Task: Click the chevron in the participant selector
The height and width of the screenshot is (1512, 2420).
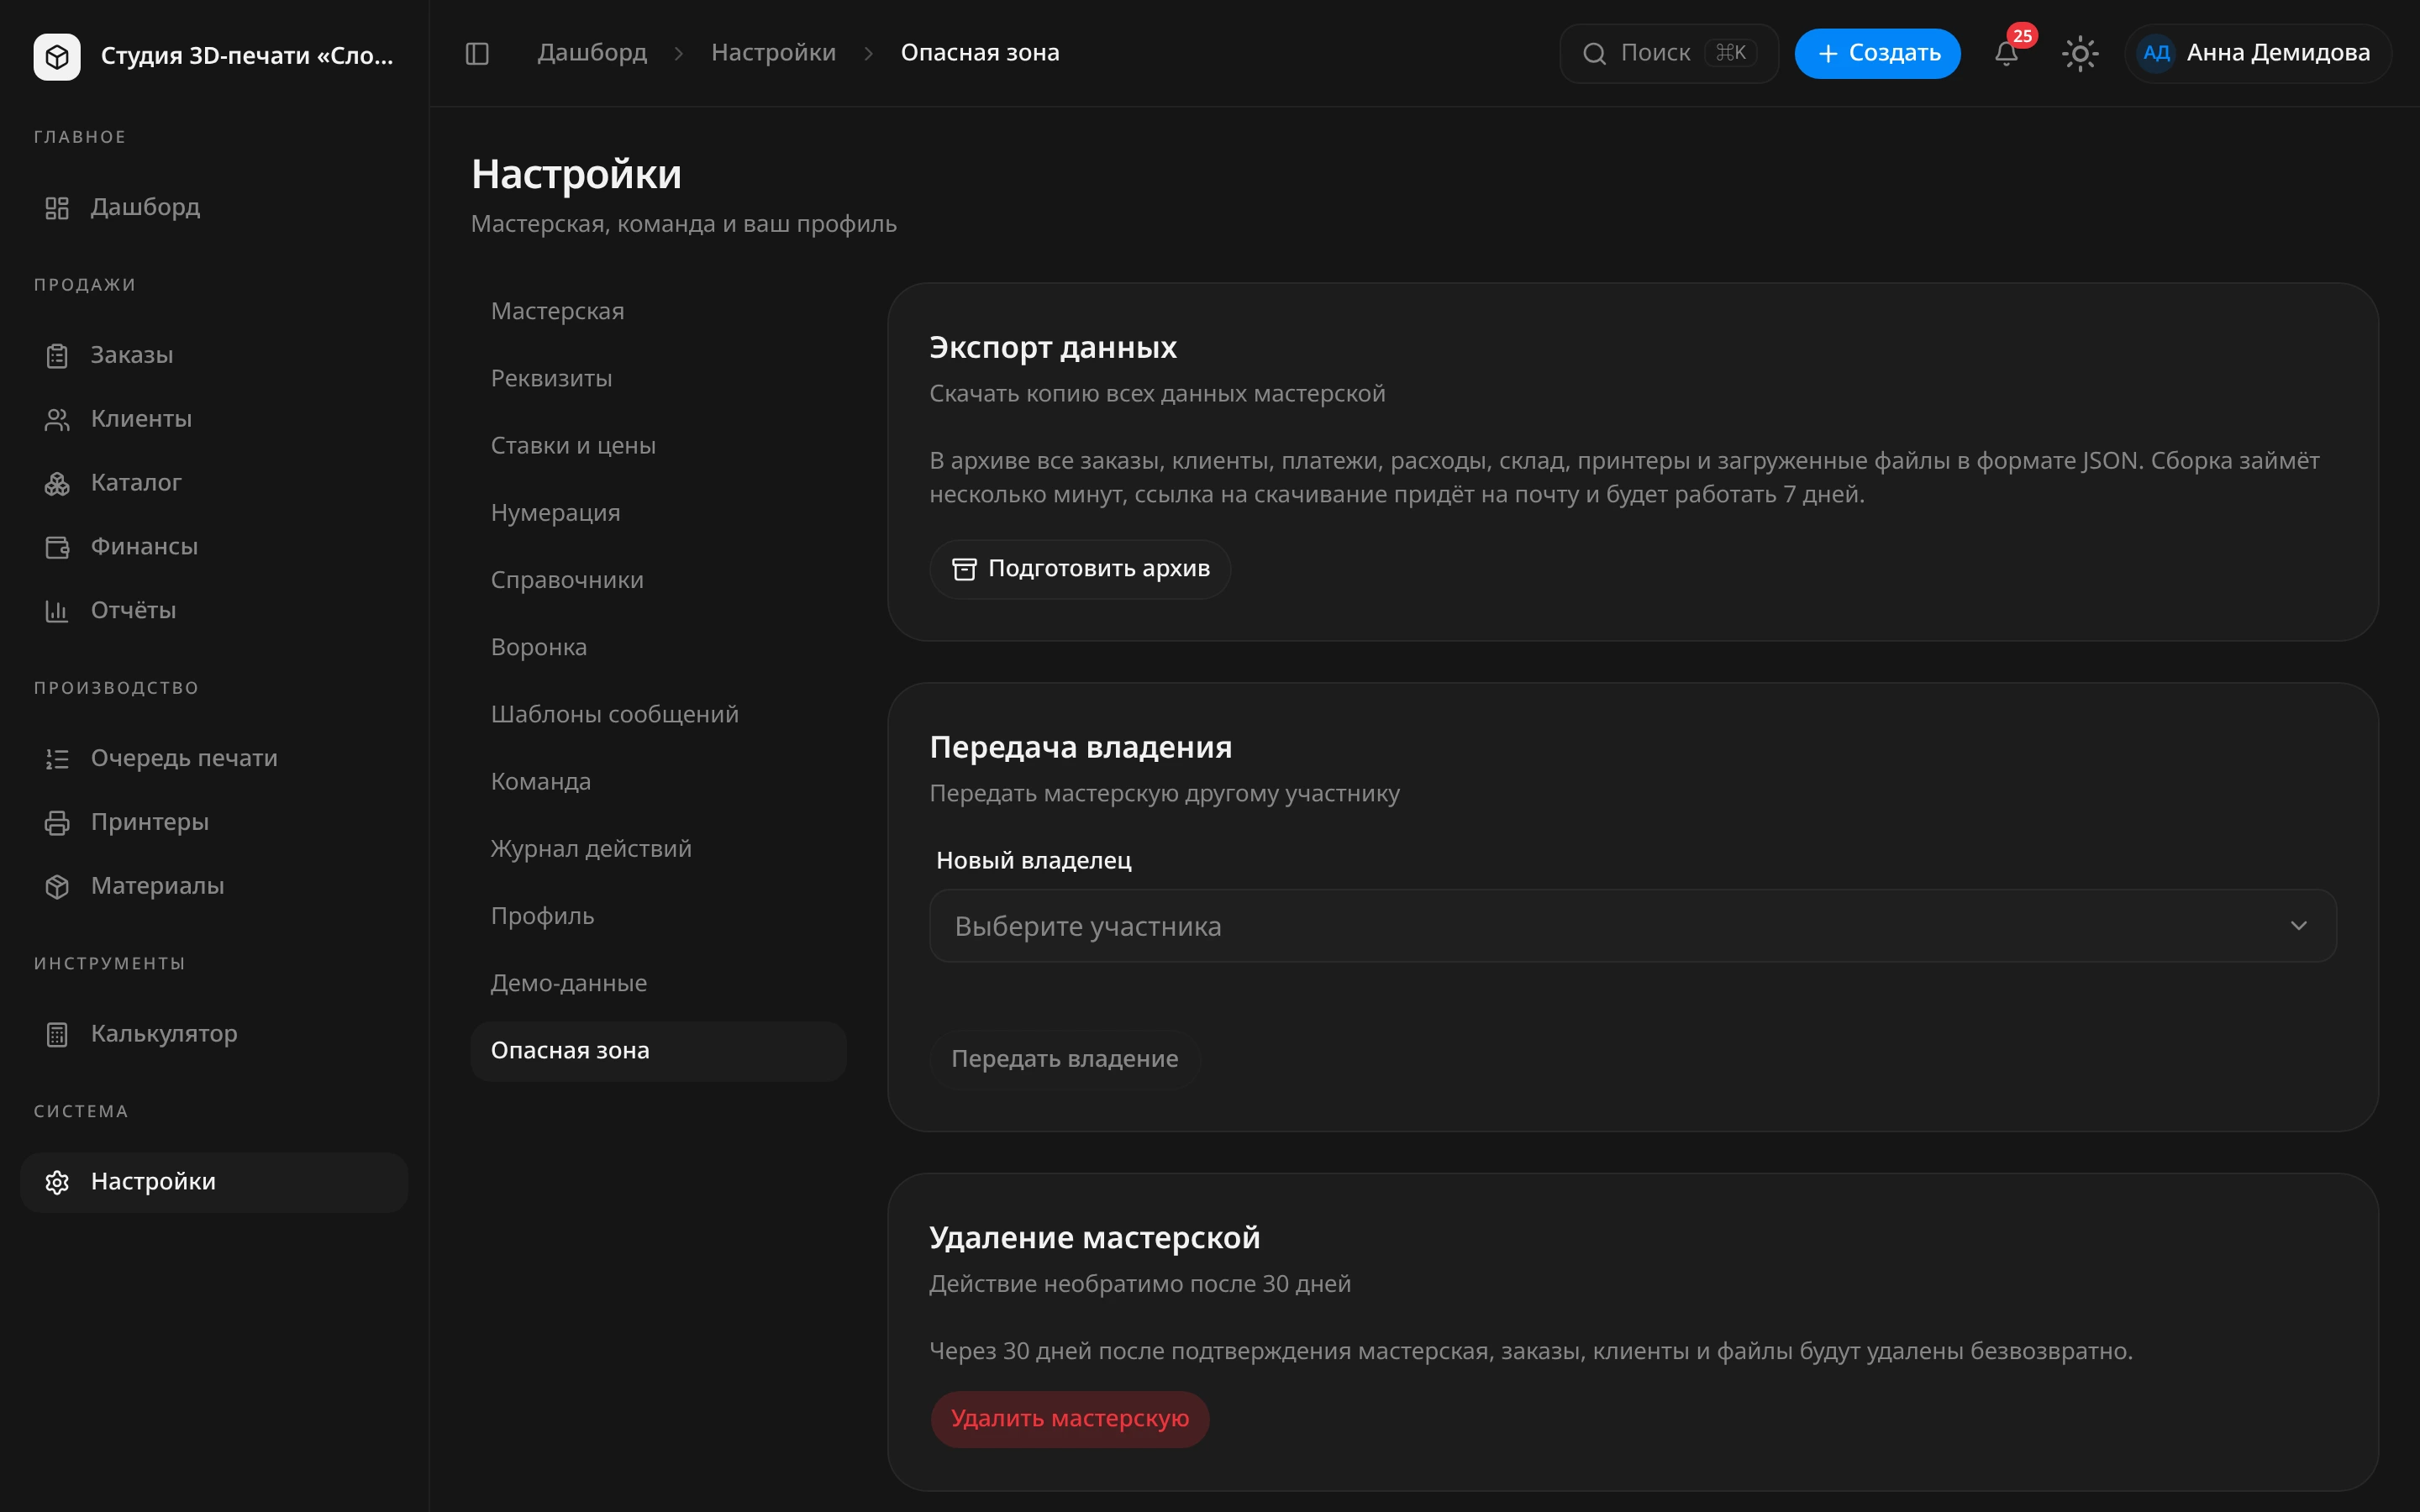Action: pyautogui.click(x=2298, y=926)
